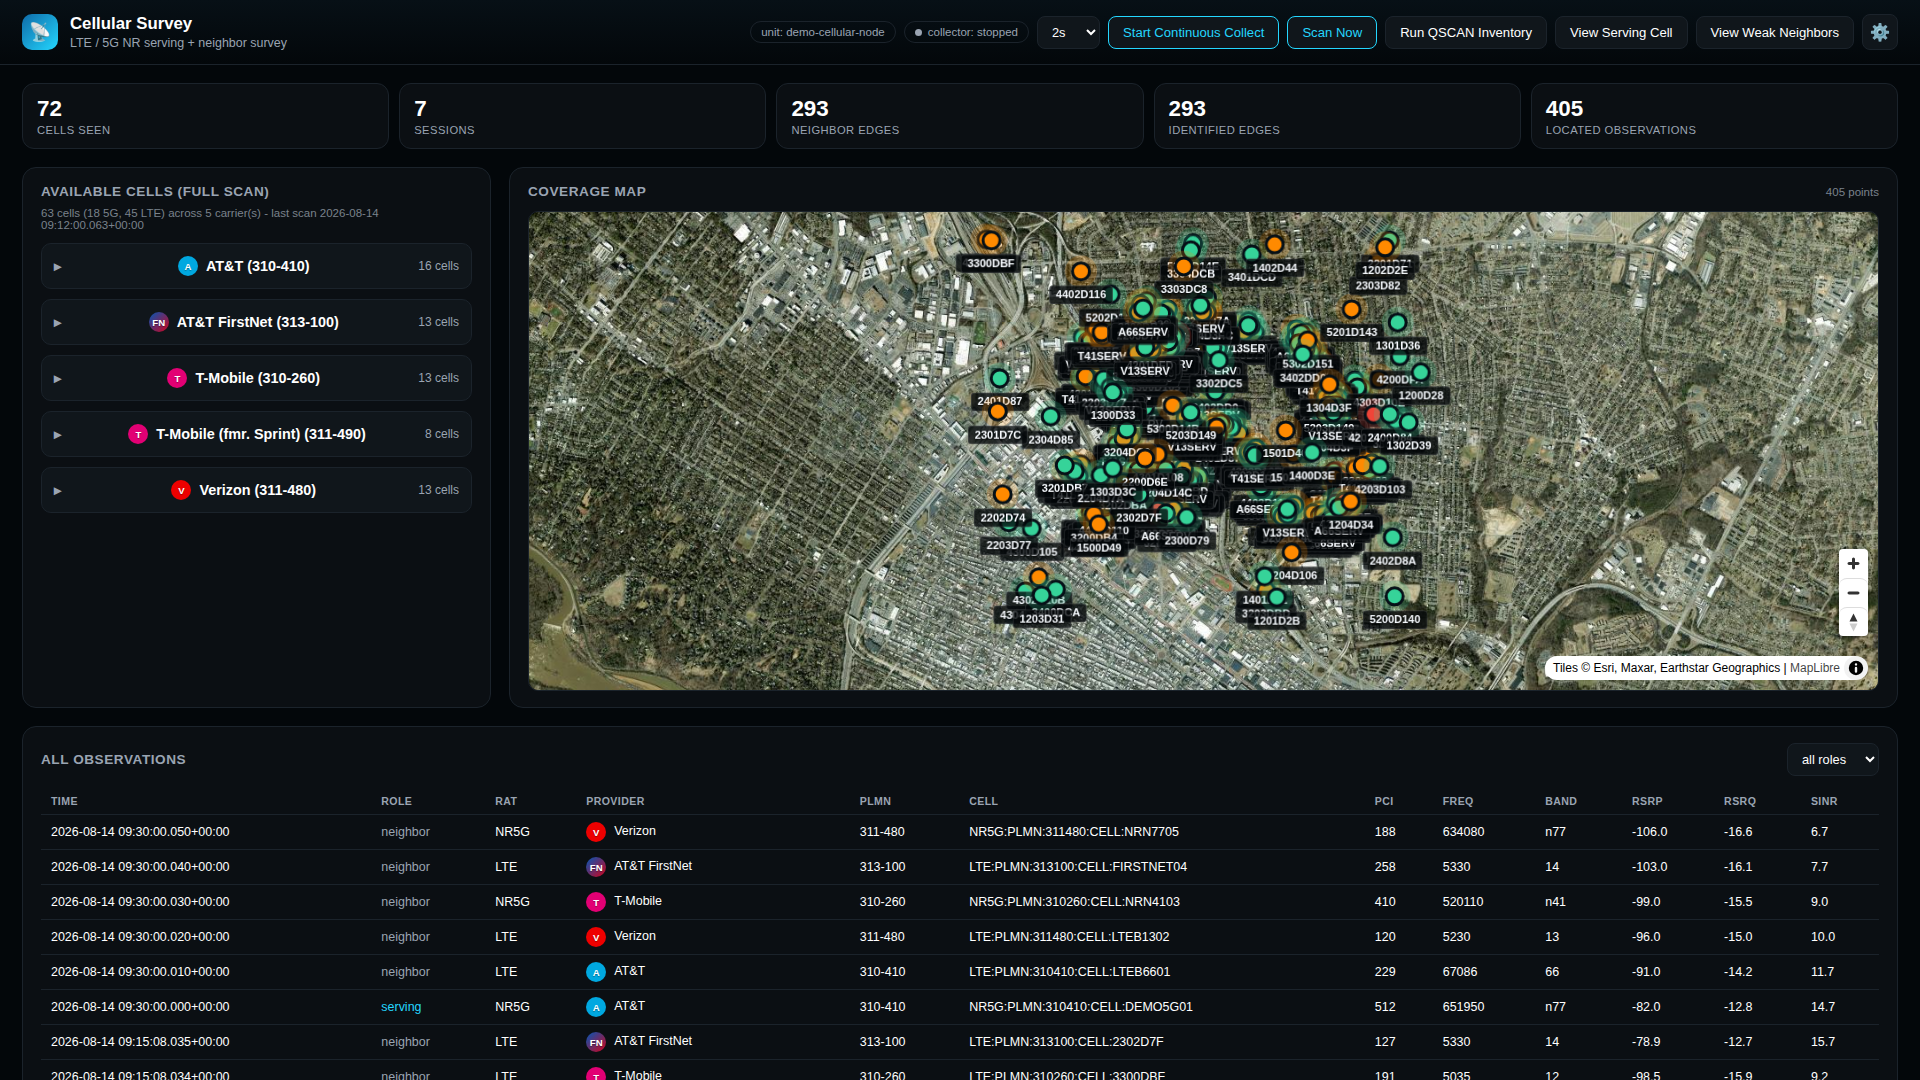Open settings via the gear icon

[x=1880, y=32]
